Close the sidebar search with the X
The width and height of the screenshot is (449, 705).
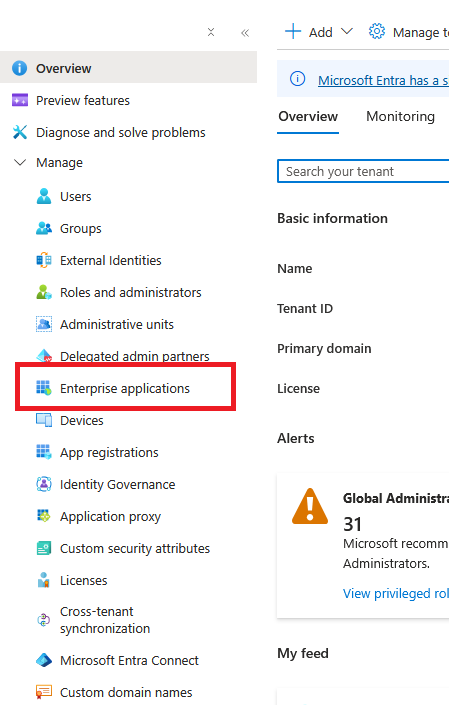tap(211, 32)
